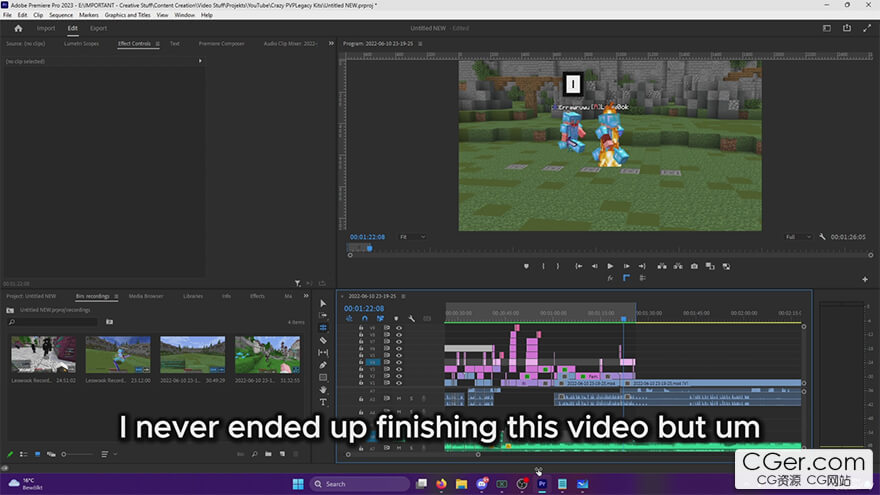Open the Fit zoom level dropdown
Image resolution: width=880 pixels, height=495 pixels.
pyautogui.click(x=412, y=237)
